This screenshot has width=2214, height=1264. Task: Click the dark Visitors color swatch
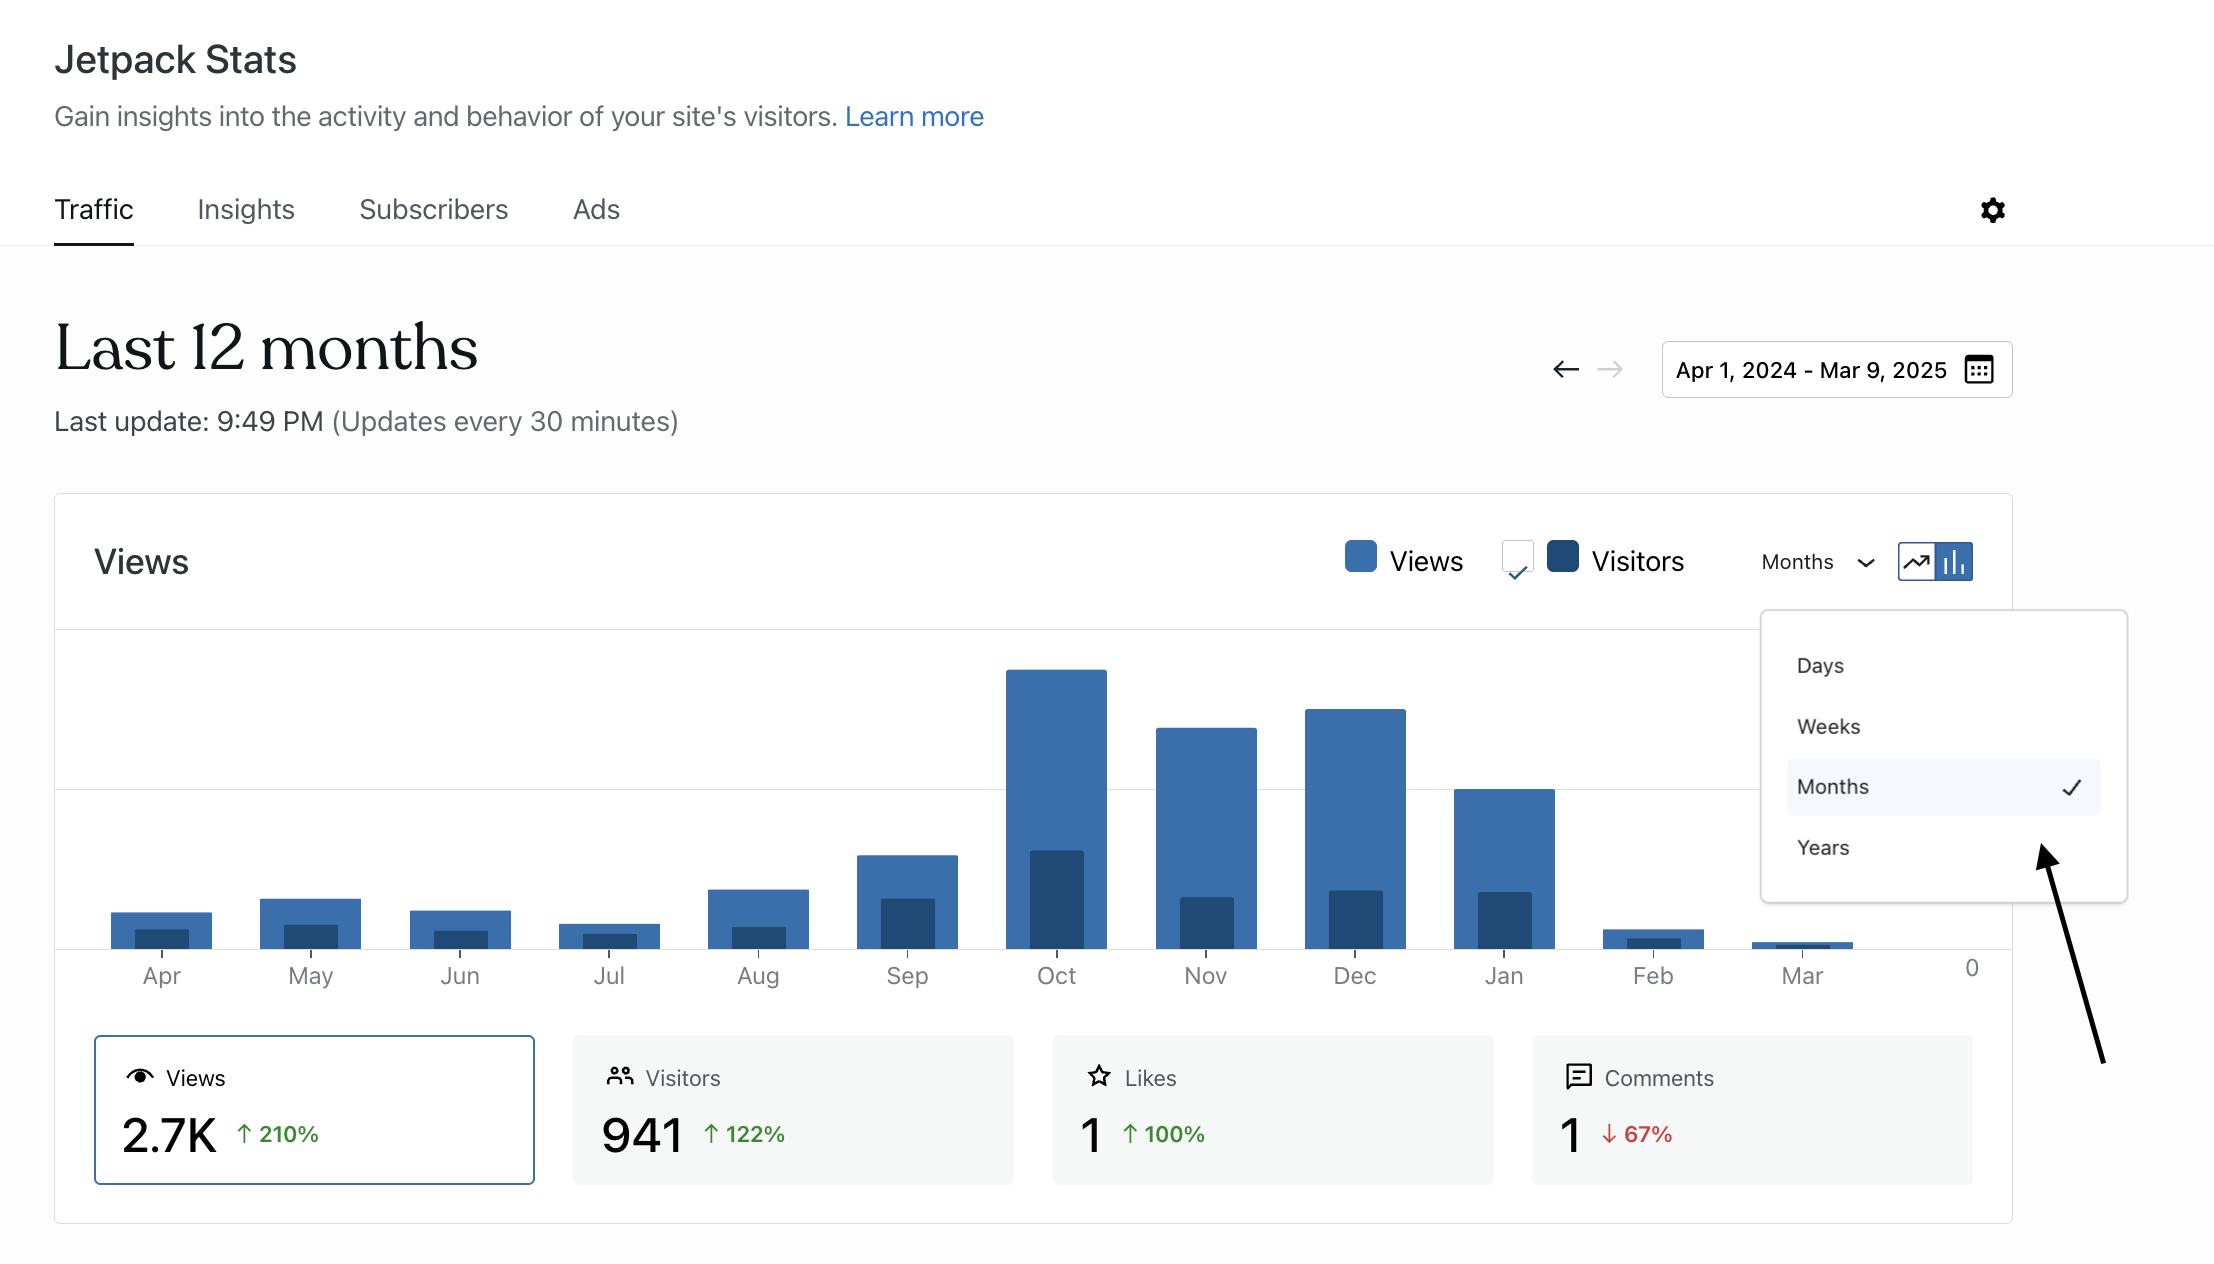pos(1562,557)
